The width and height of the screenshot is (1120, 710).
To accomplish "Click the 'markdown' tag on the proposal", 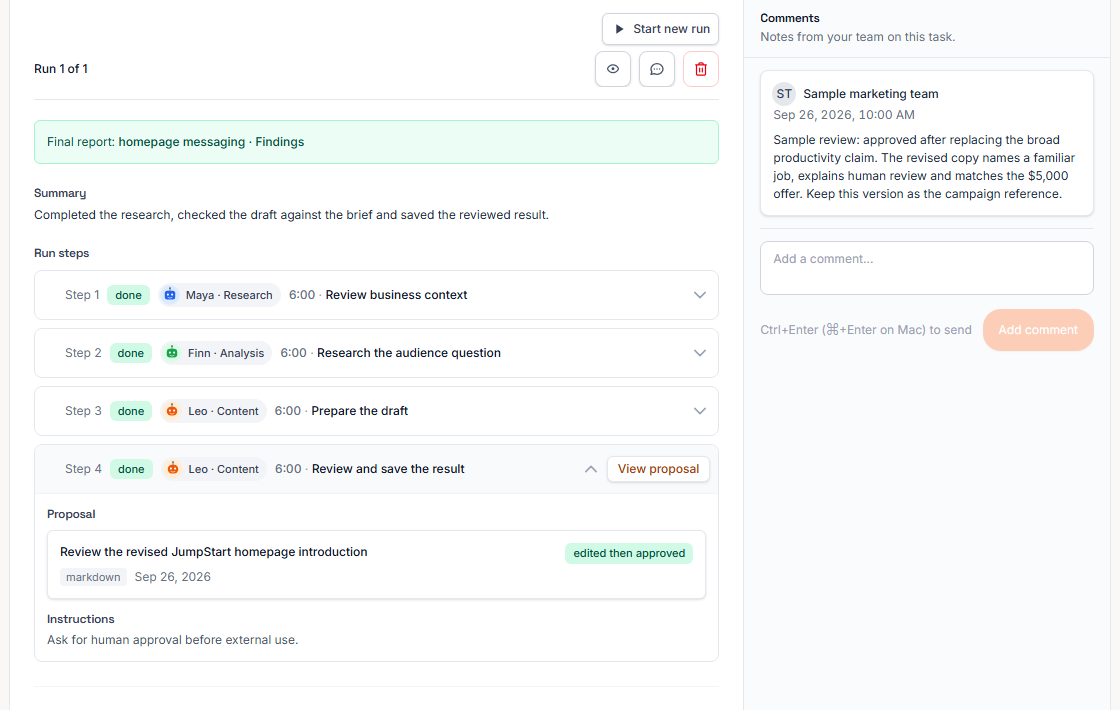I will coord(94,577).
